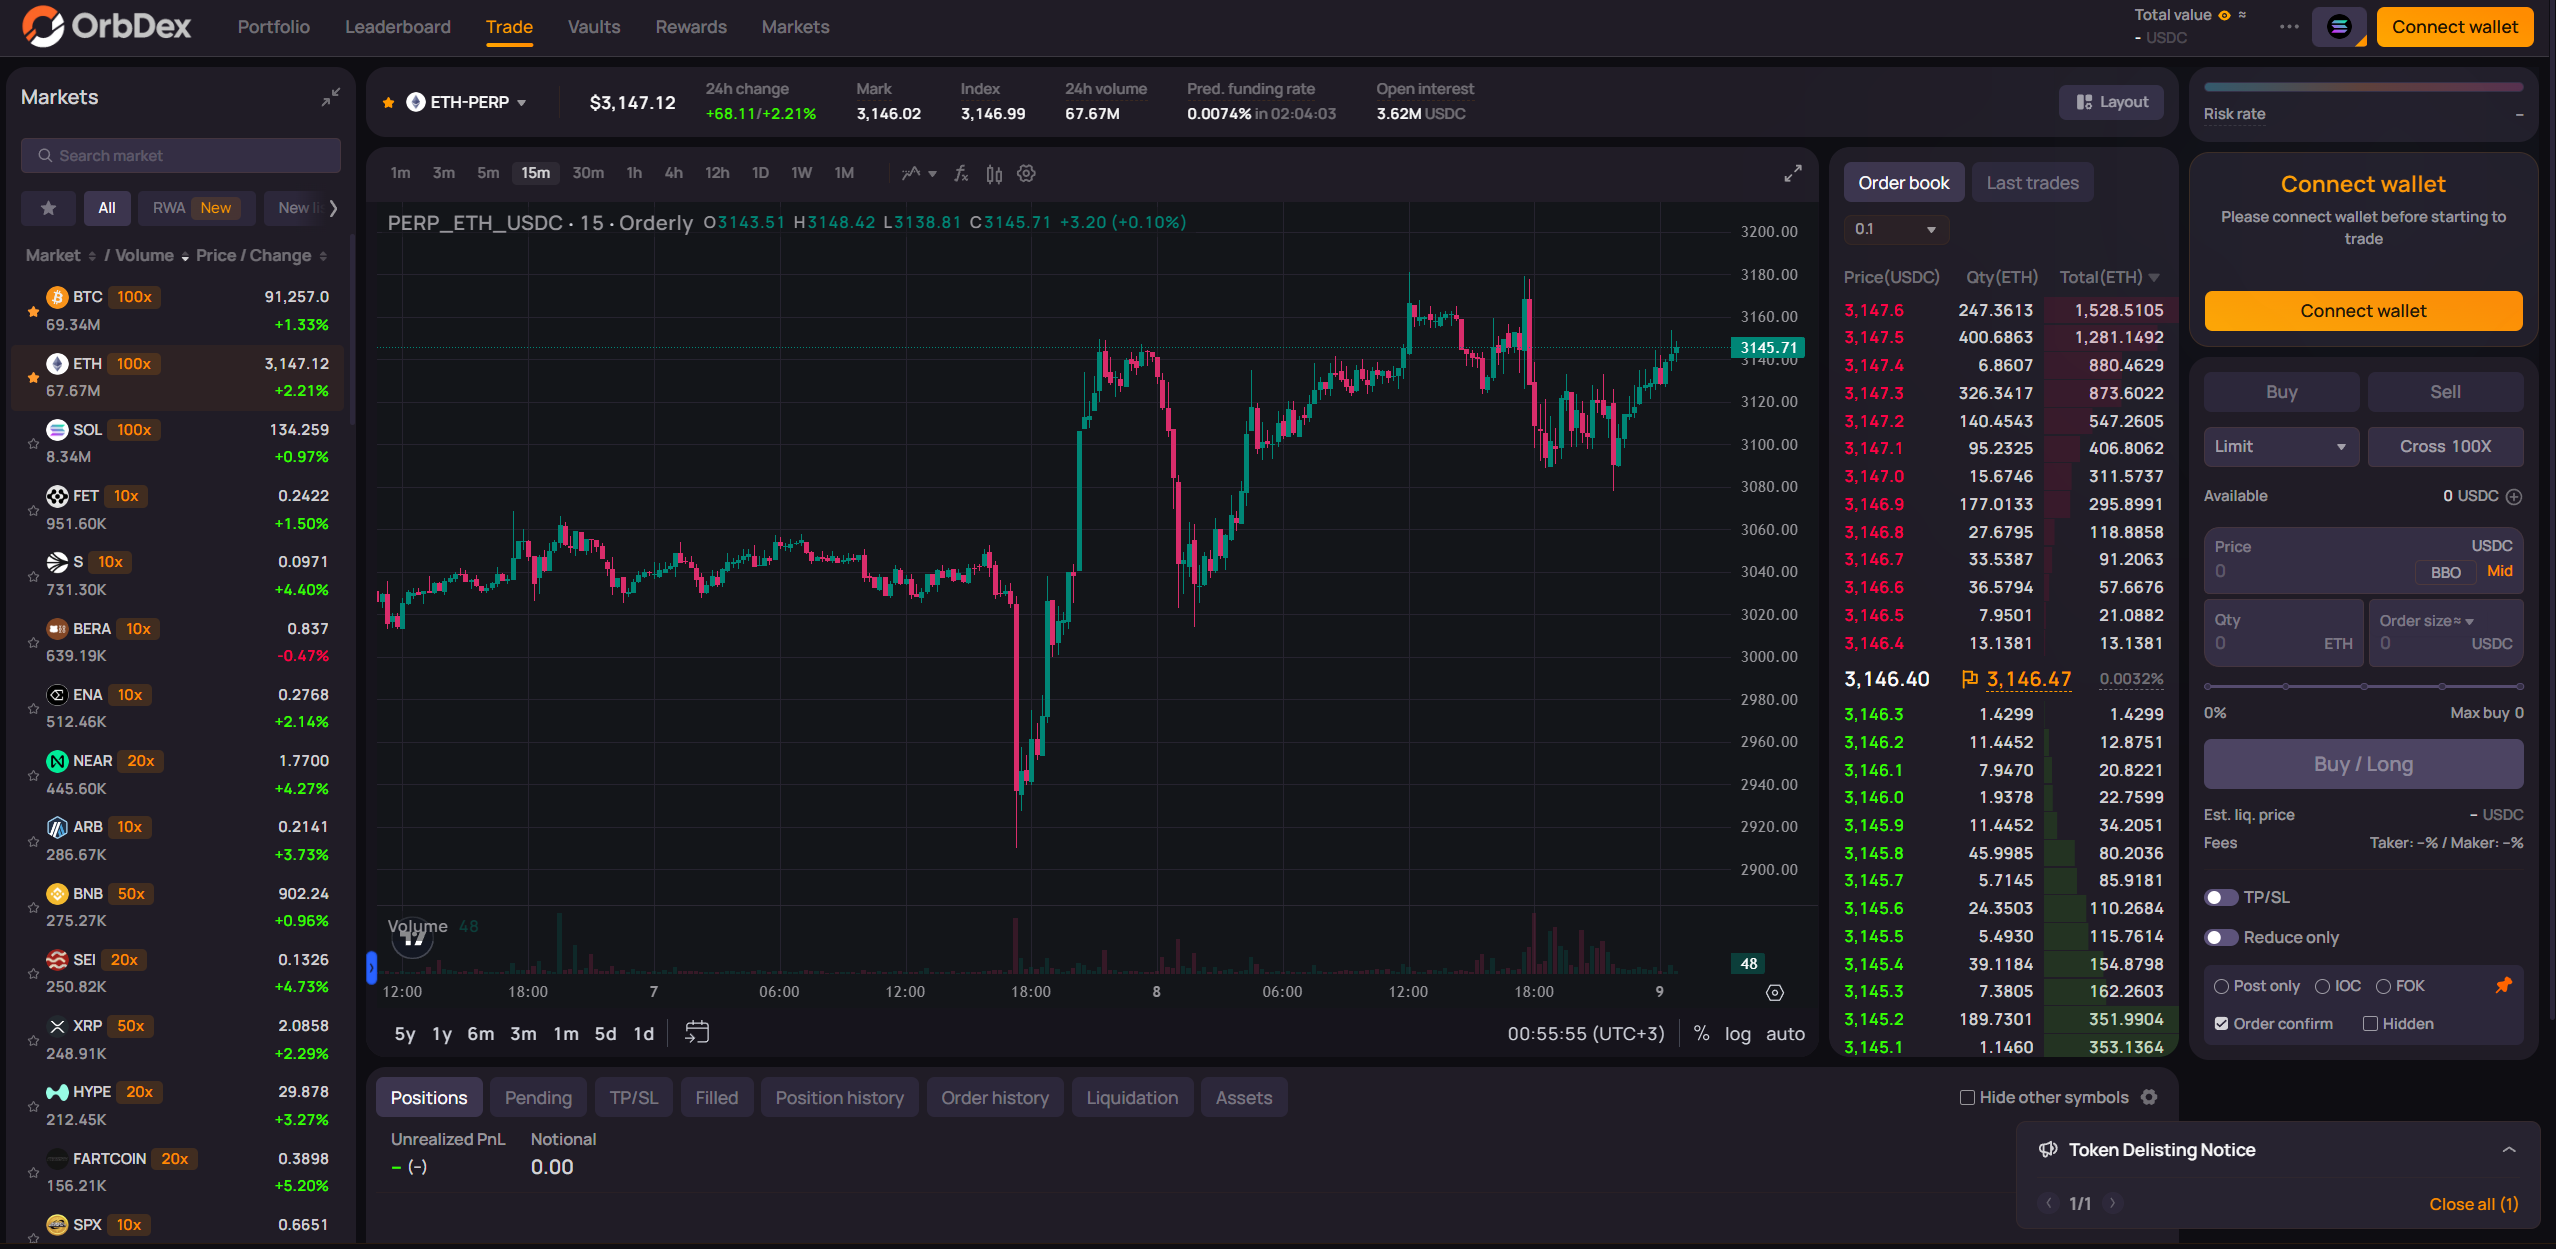Viewport: 2556px width, 1249px height.
Task: Open positions table settings gear
Action: coord(2149,1097)
